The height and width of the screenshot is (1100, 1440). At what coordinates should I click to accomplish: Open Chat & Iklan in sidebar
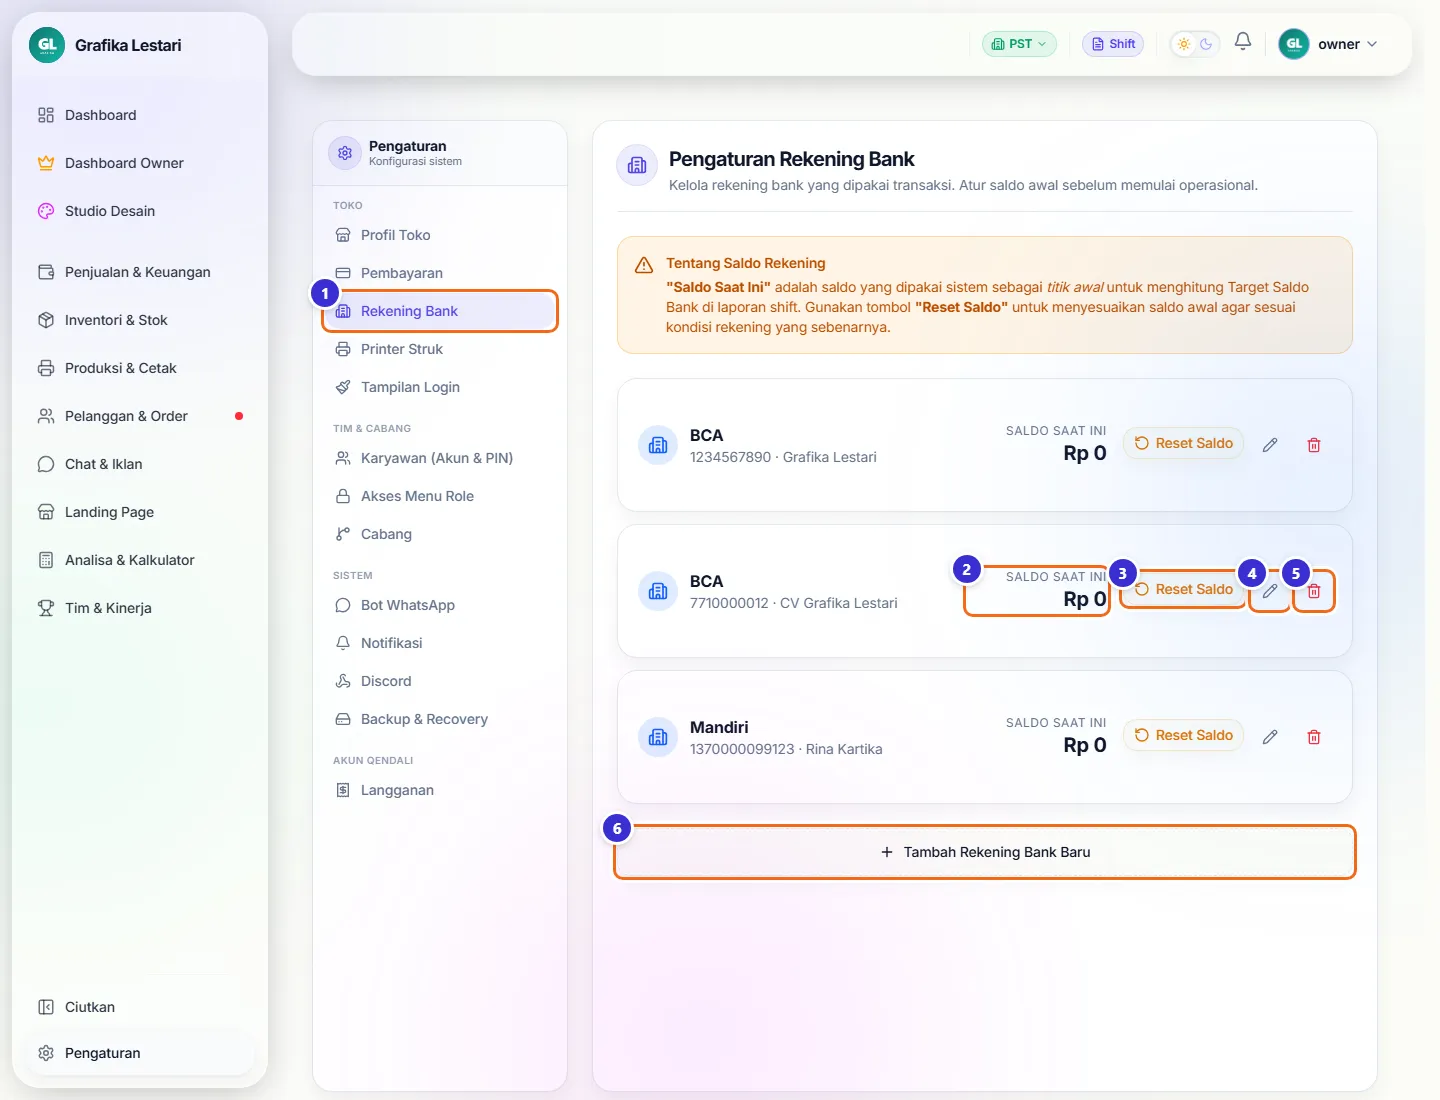[x=140, y=464]
